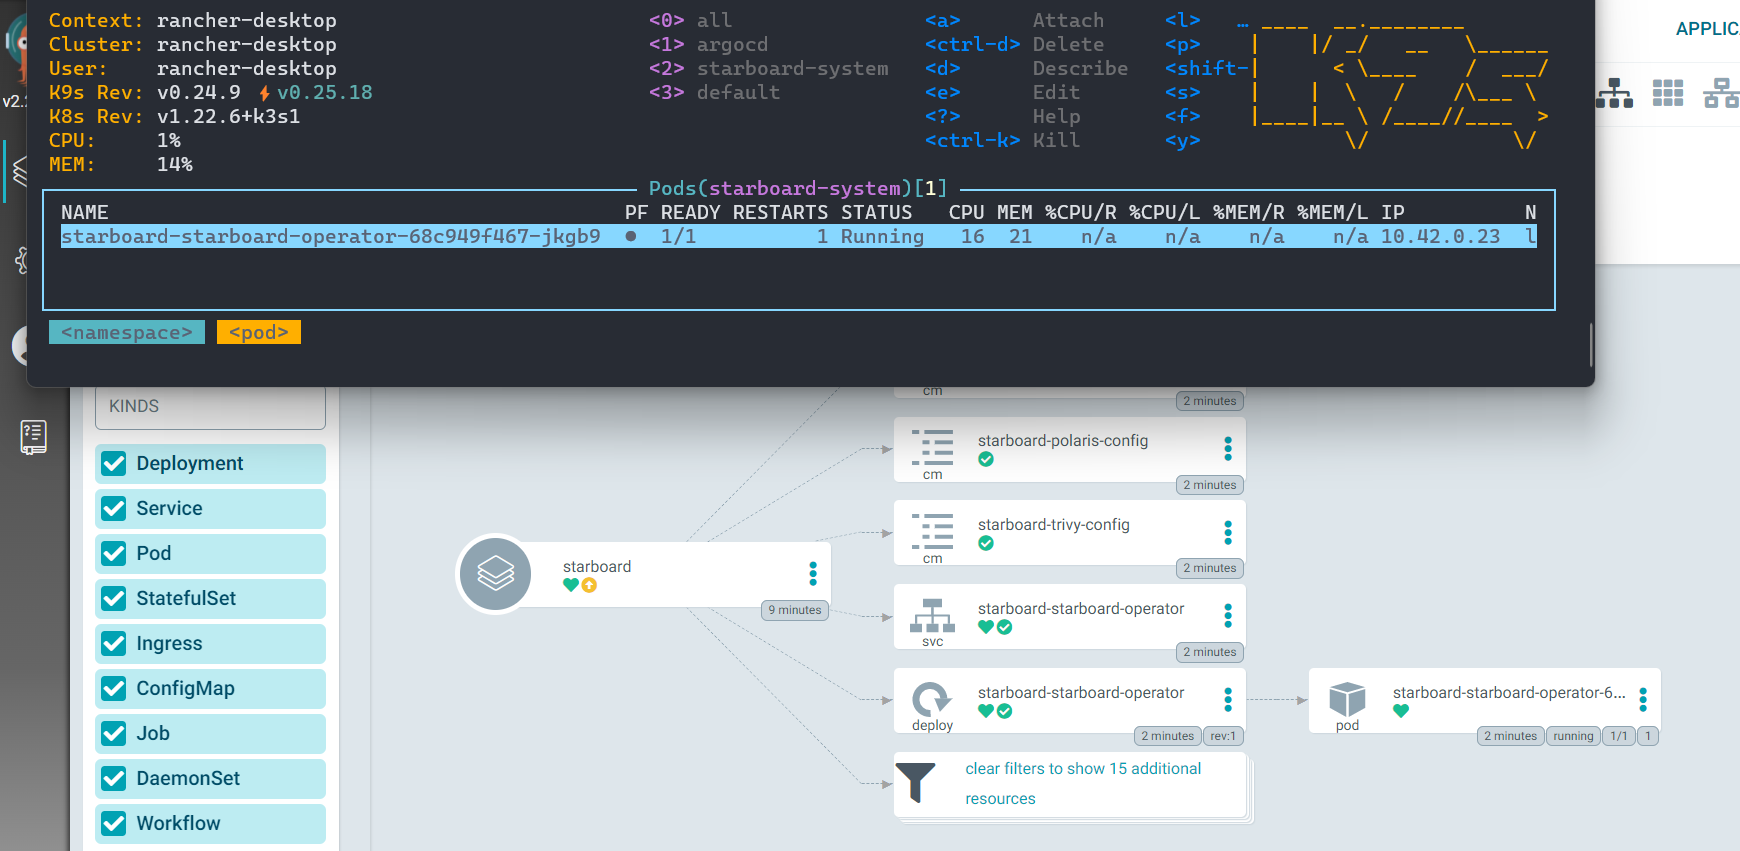The width and height of the screenshot is (1740, 851).
Task: Click the health heart on the deploy node
Action: [986, 711]
